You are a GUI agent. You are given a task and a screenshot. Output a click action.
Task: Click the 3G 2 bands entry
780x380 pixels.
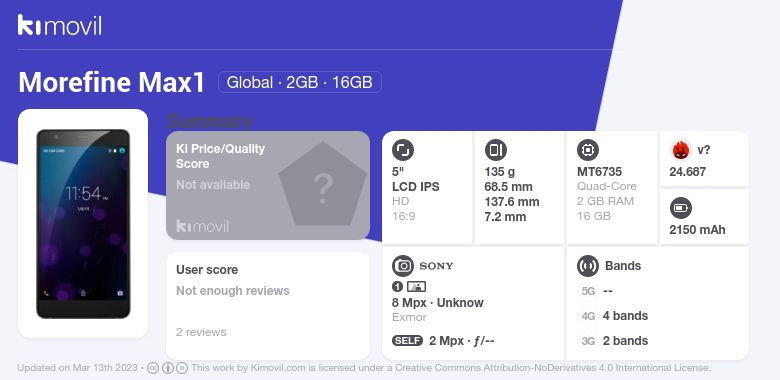(x=614, y=341)
